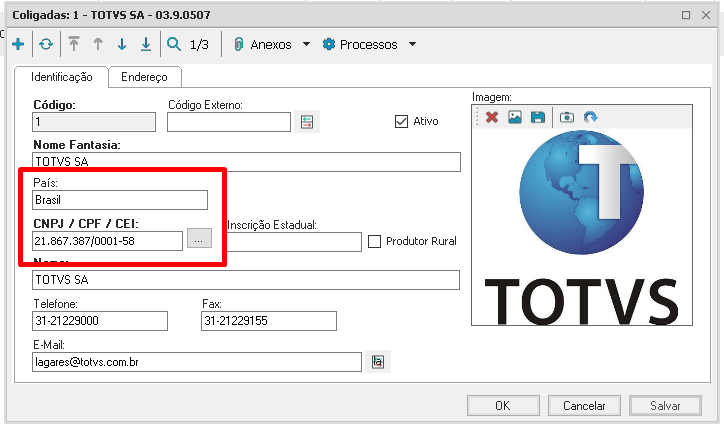Toggle the Produtor Rural checkbox

[x=374, y=241]
